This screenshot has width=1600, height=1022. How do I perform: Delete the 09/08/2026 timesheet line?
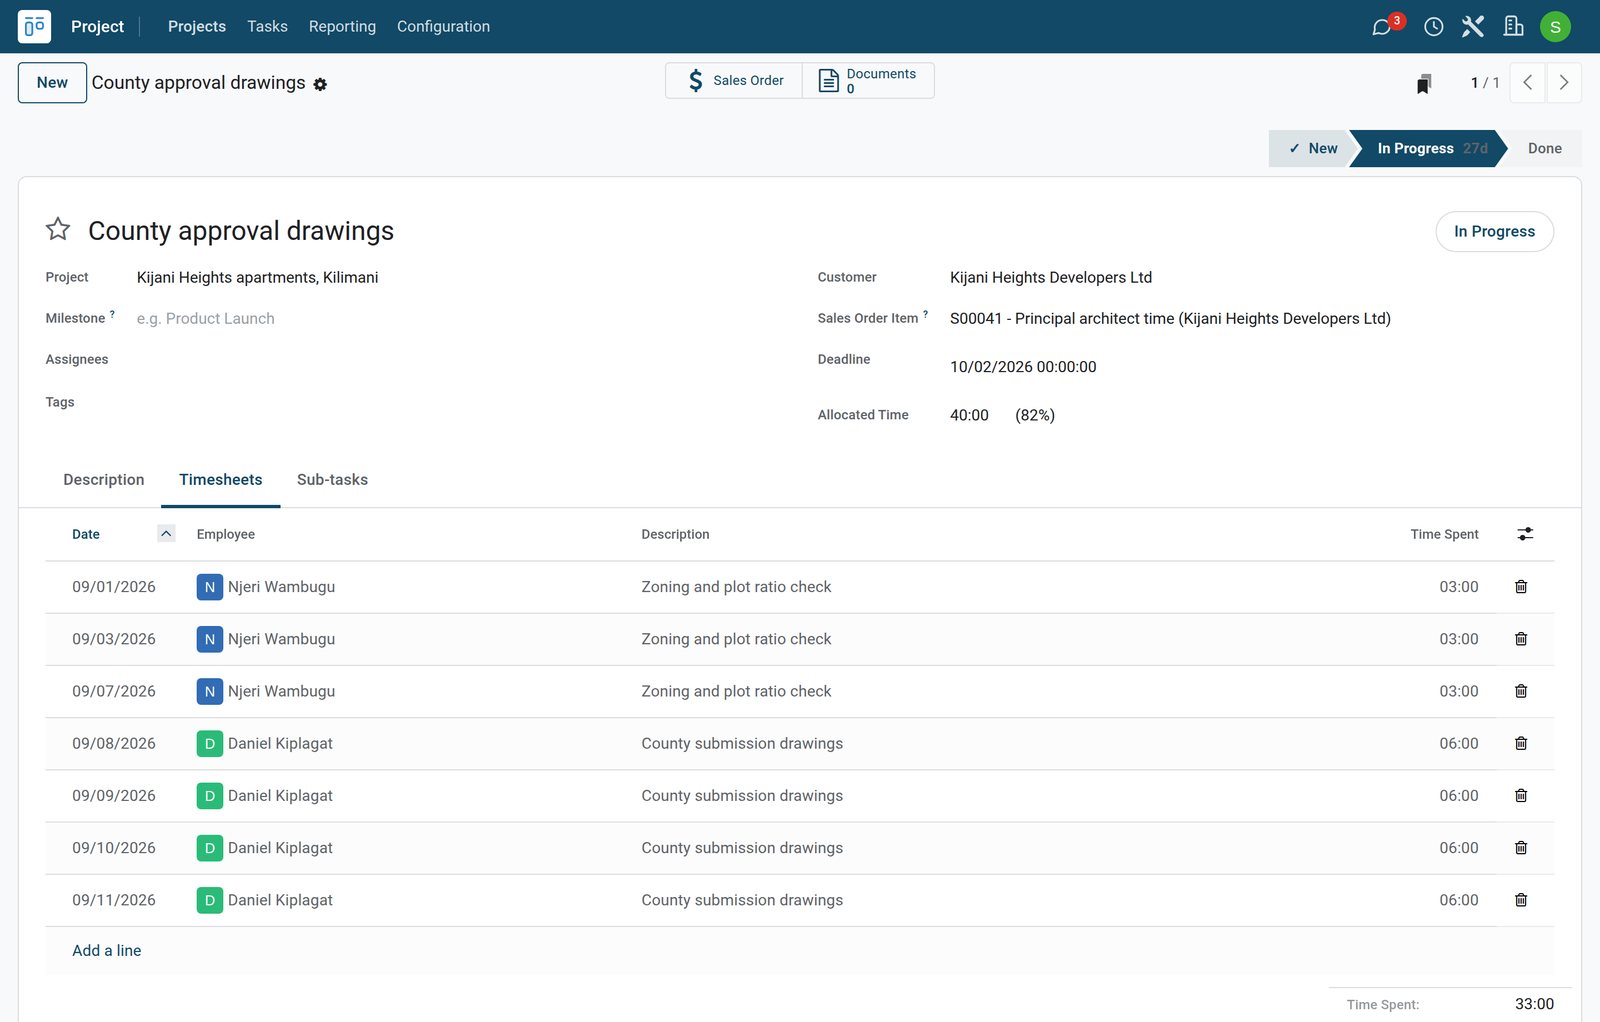coord(1521,743)
